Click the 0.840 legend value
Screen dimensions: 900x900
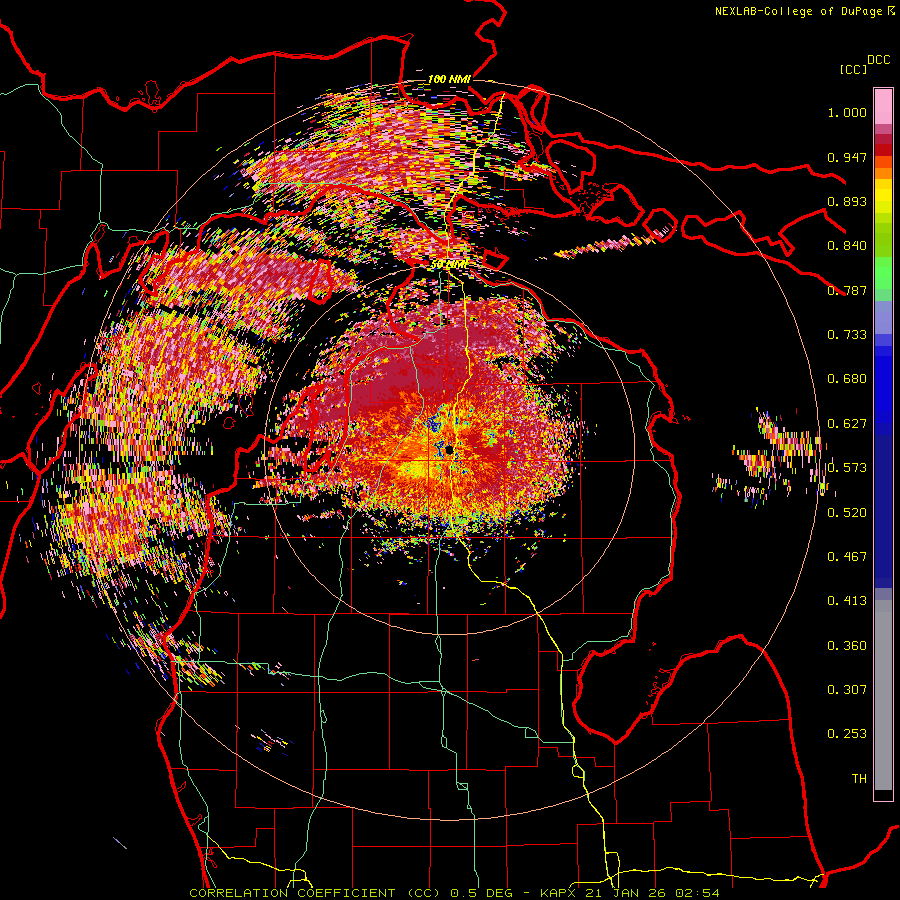(847, 246)
